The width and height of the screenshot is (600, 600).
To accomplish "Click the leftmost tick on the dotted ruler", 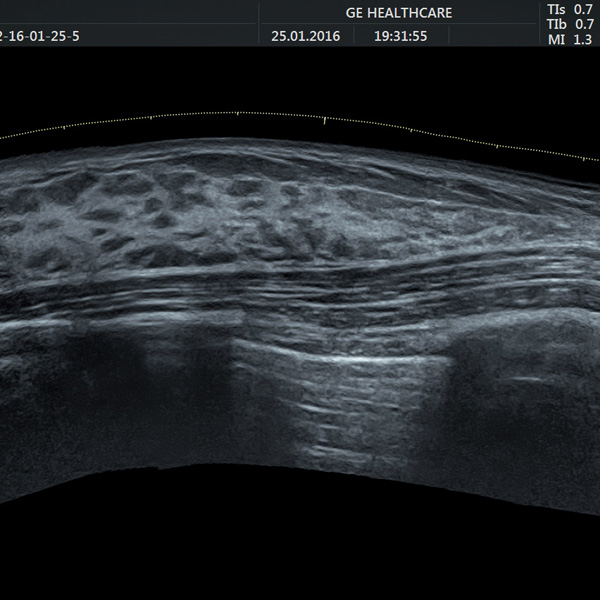I will (x=64, y=127).
